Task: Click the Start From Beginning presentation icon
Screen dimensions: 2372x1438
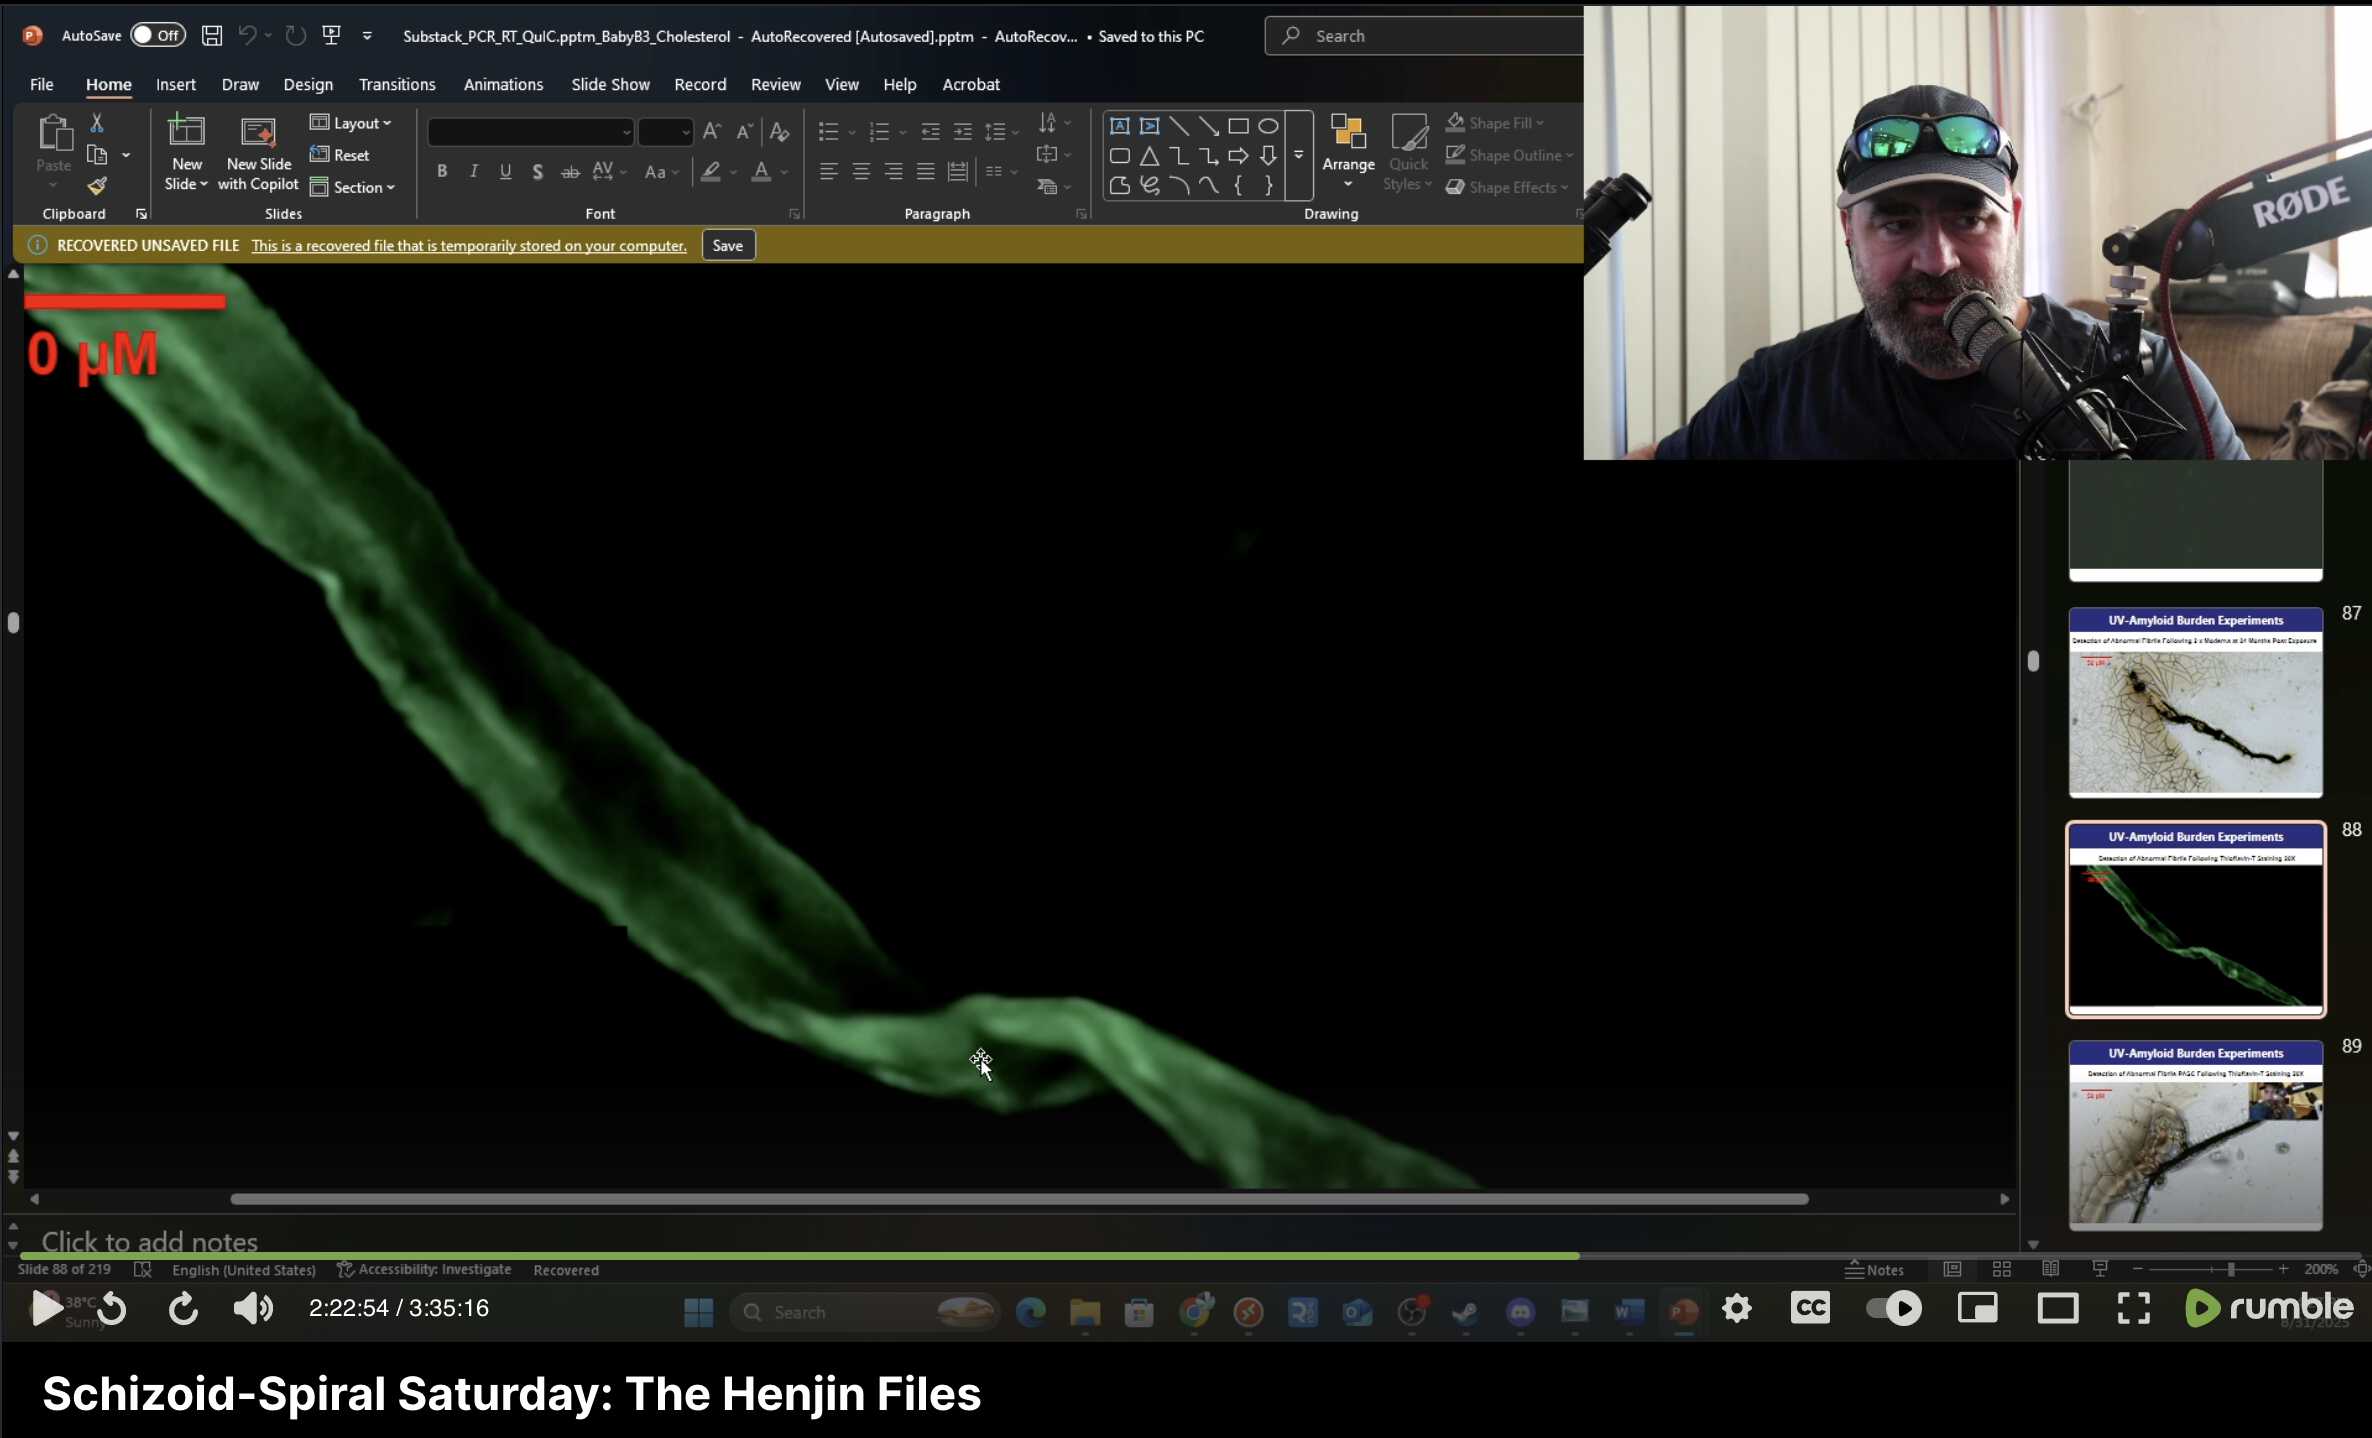Action: click(x=332, y=36)
